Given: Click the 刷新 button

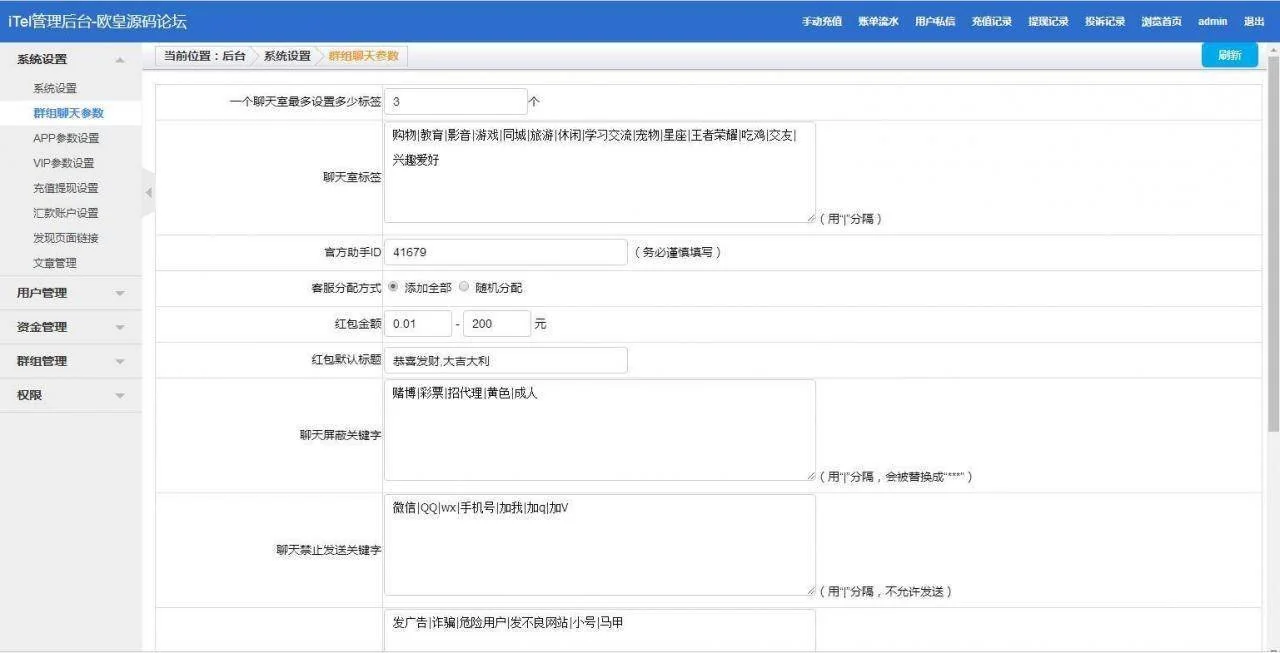Looking at the screenshot, I should (1229, 56).
